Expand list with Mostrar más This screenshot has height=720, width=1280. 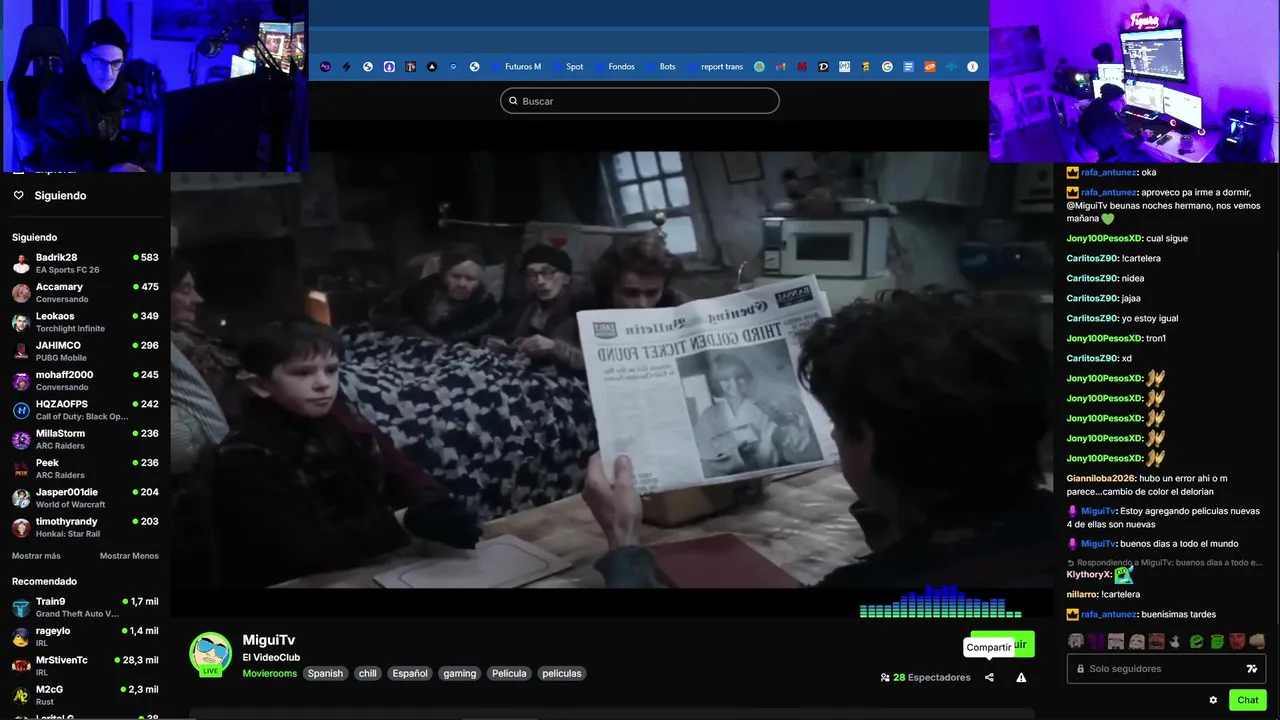[36, 556]
